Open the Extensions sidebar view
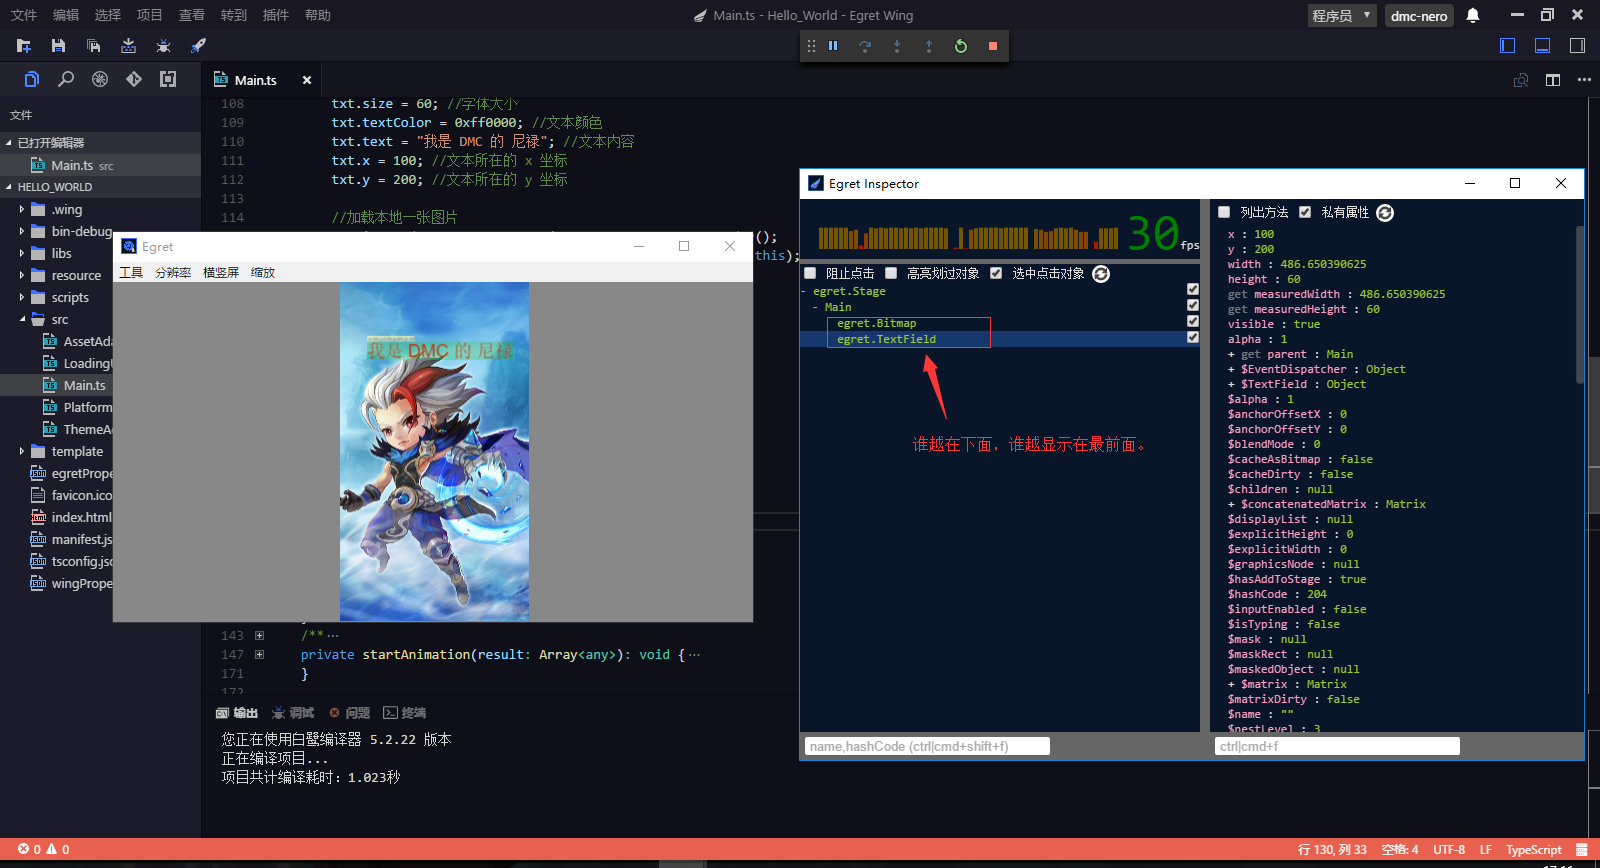The height and width of the screenshot is (868, 1600). pos(168,79)
